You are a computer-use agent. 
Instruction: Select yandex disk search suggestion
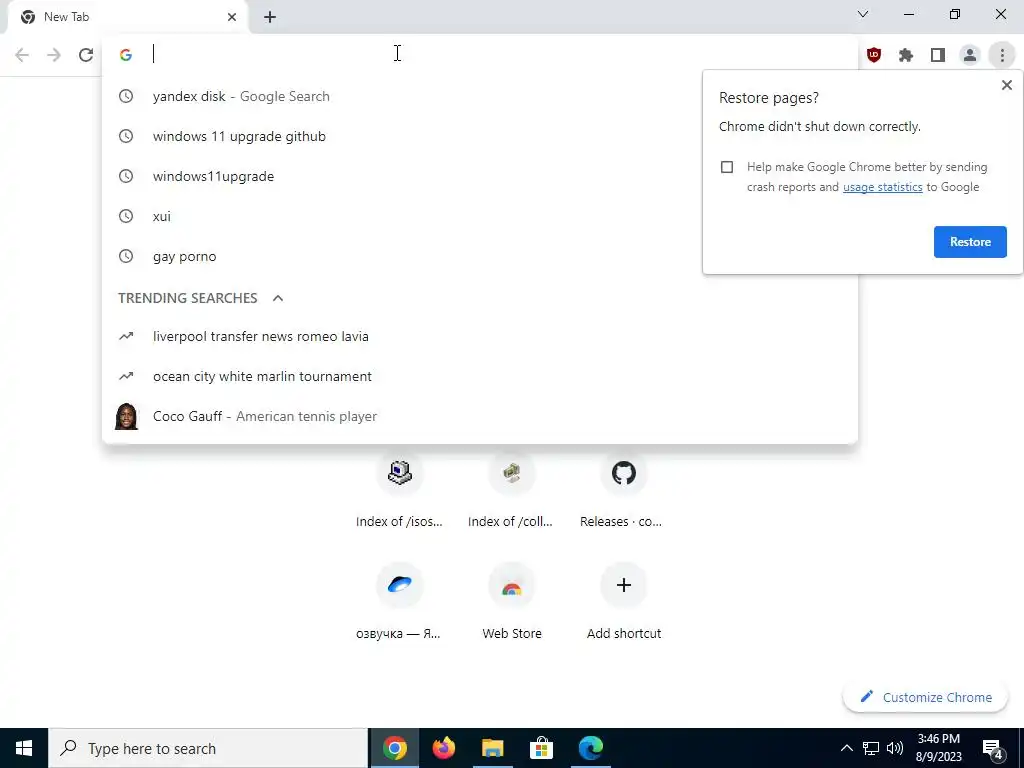(x=479, y=96)
